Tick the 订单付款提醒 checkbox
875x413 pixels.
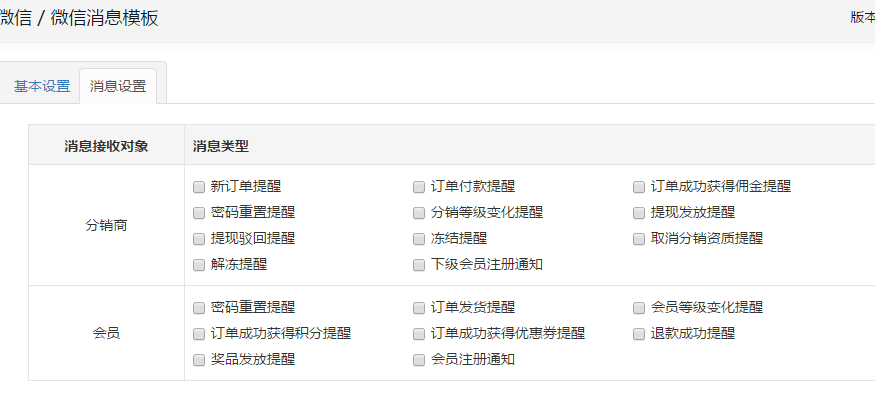pos(419,186)
